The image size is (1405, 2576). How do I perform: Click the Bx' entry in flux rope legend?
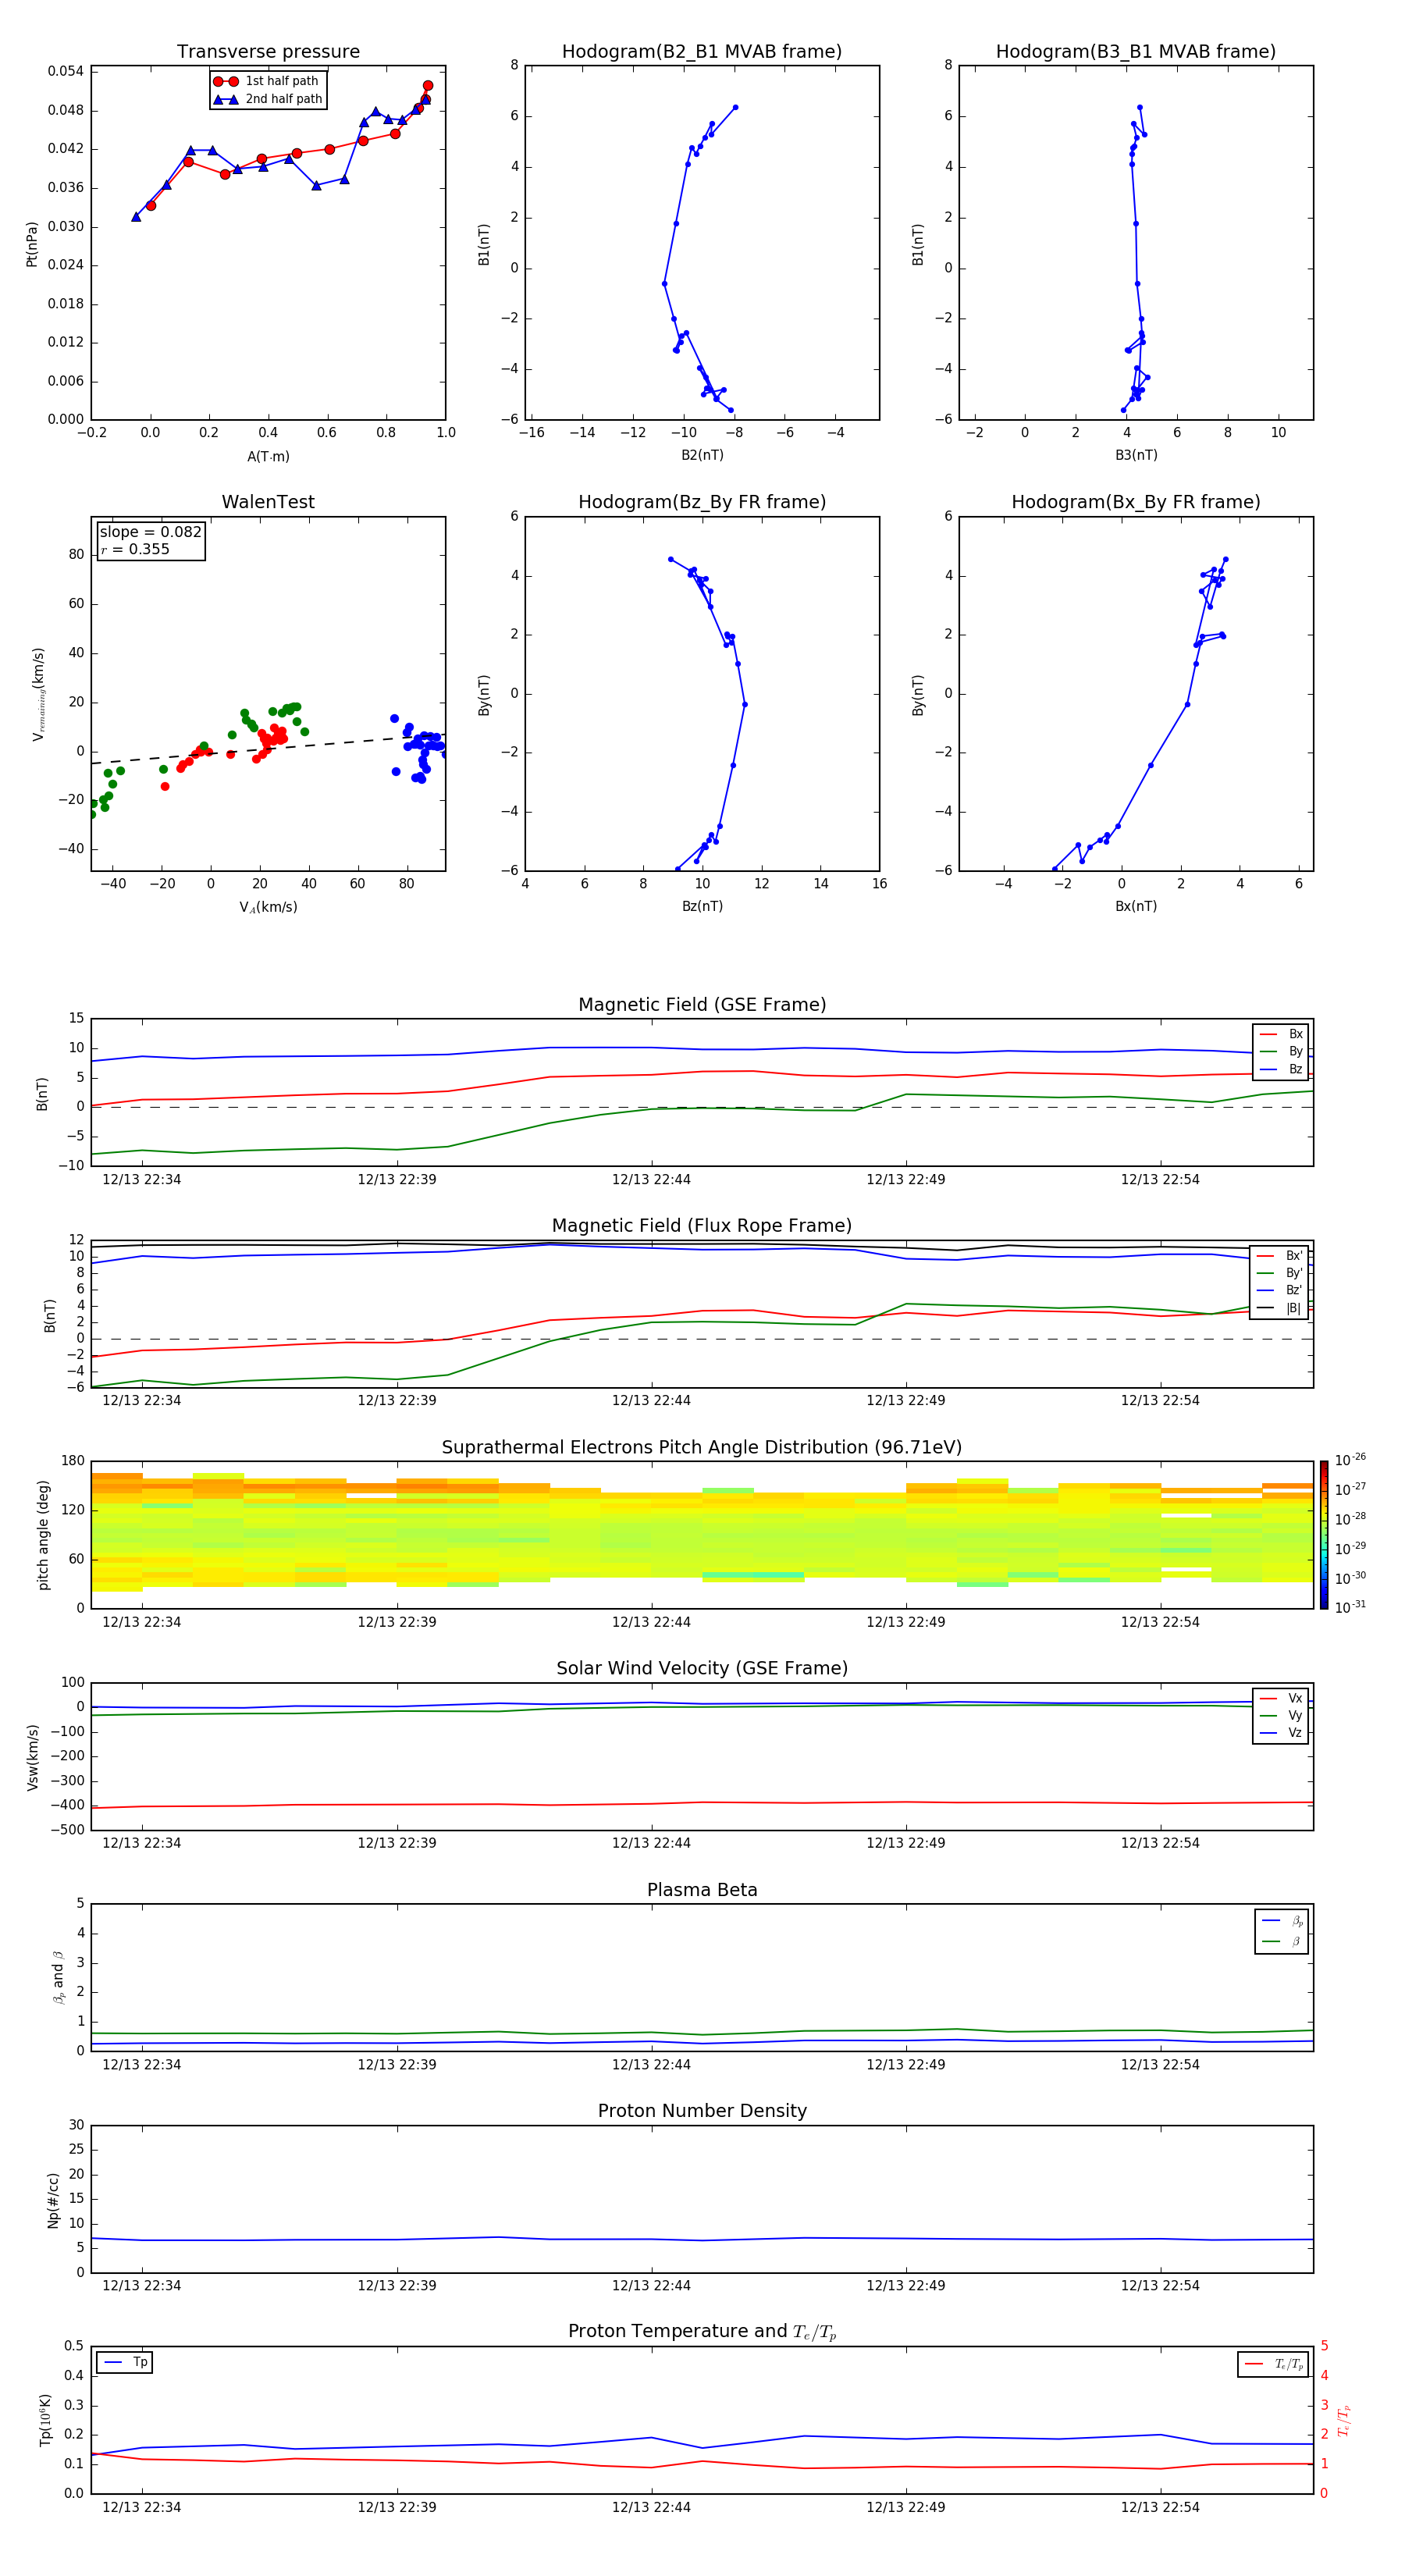pyautogui.click(x=1280, y=1256)
